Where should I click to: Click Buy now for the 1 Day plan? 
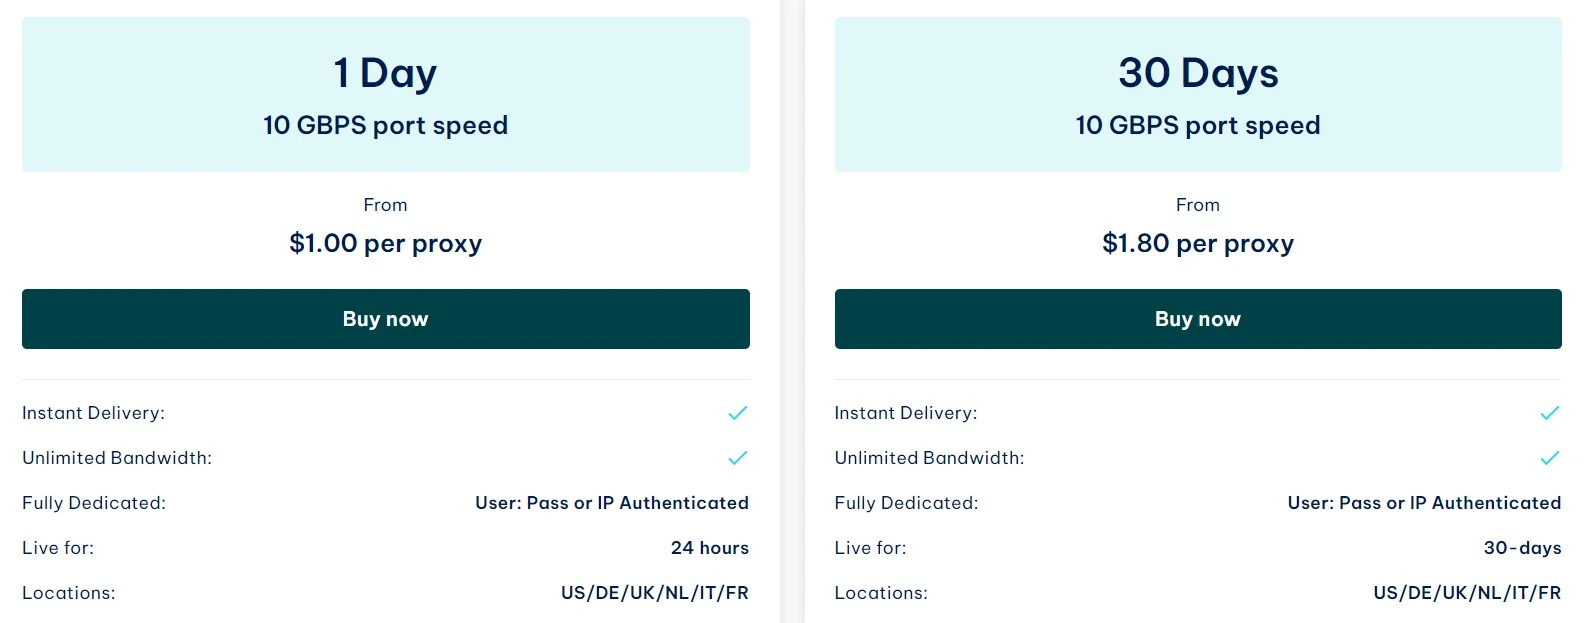385,319
